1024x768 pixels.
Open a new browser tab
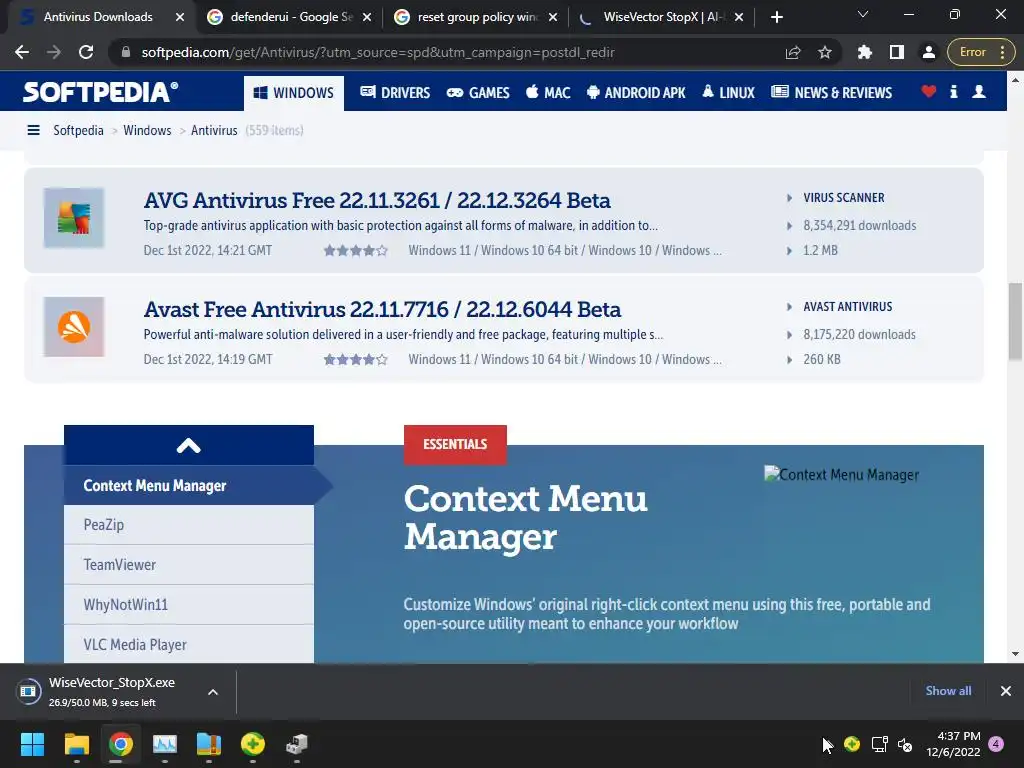pyautogui.click(x=776, y=17)
